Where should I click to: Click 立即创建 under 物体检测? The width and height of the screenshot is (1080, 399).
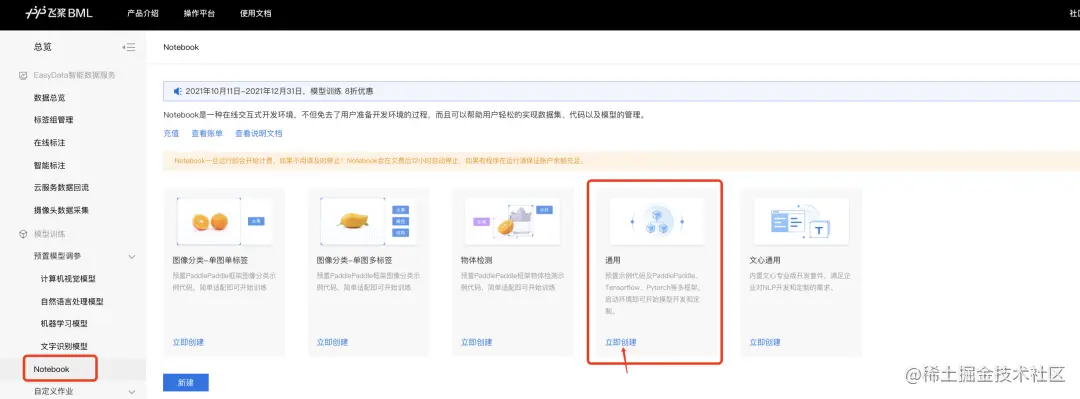477,342
